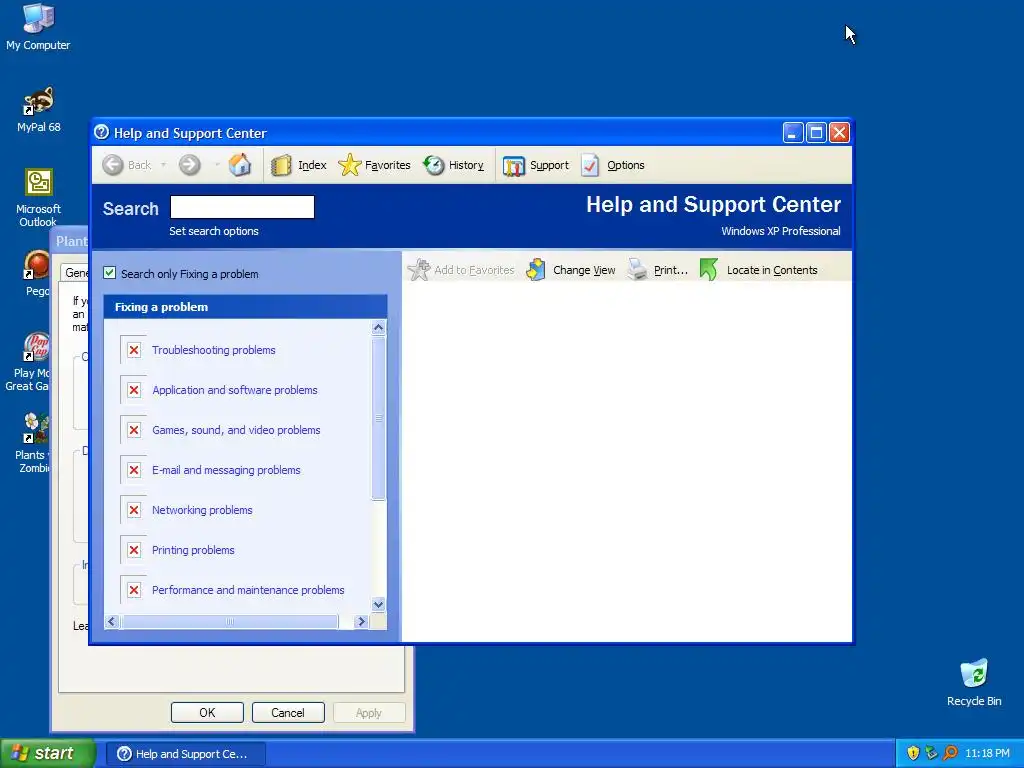Open Performance and maintenance problems topic
The height and width of the screenshot is (768, 1024).
(248, 590)
